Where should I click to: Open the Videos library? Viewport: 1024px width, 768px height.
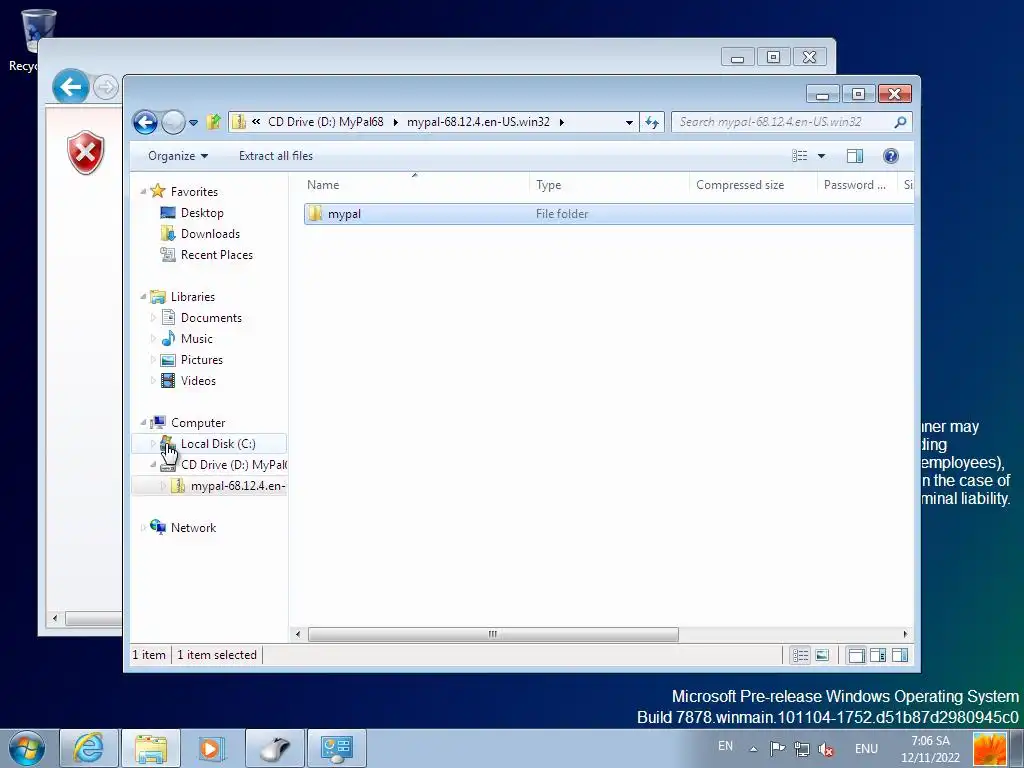click(198, 381)
